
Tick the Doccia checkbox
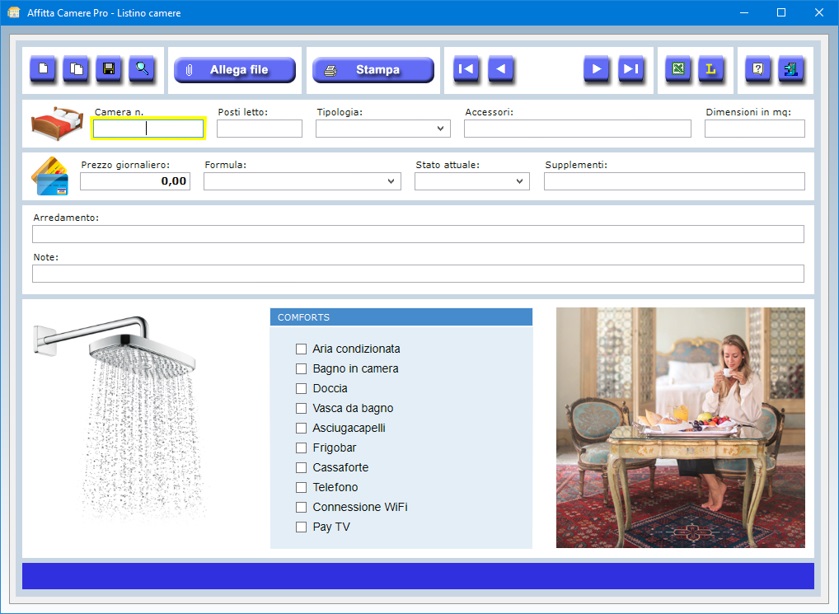coord(301,389)
